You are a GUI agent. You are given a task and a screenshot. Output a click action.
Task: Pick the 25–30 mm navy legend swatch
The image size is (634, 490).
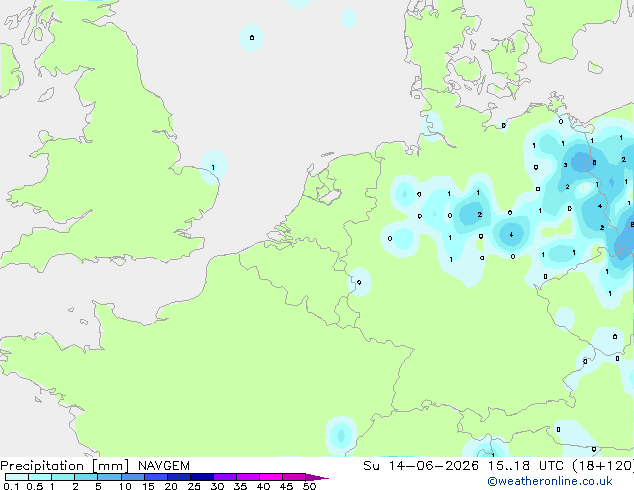(201, 477)
